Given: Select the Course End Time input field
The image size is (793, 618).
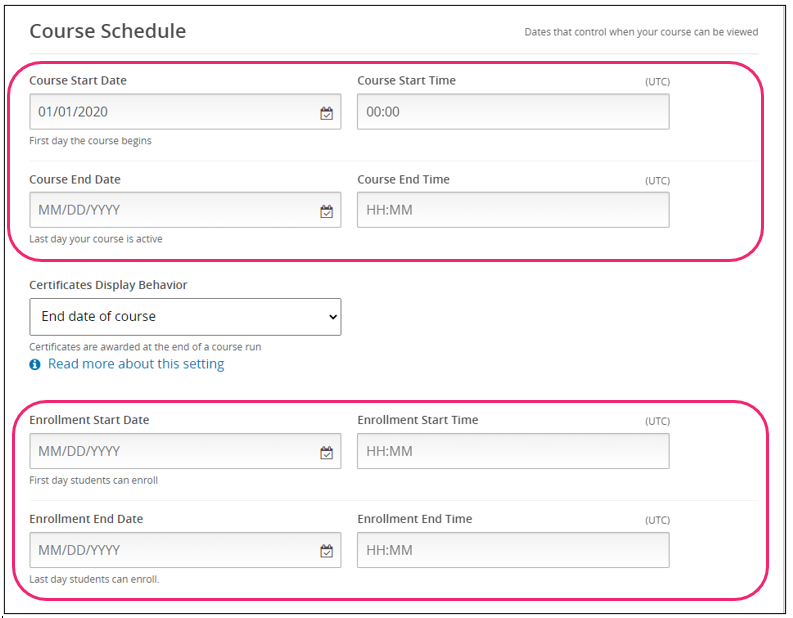Looking at the screenshot, I should click(512, 211).
